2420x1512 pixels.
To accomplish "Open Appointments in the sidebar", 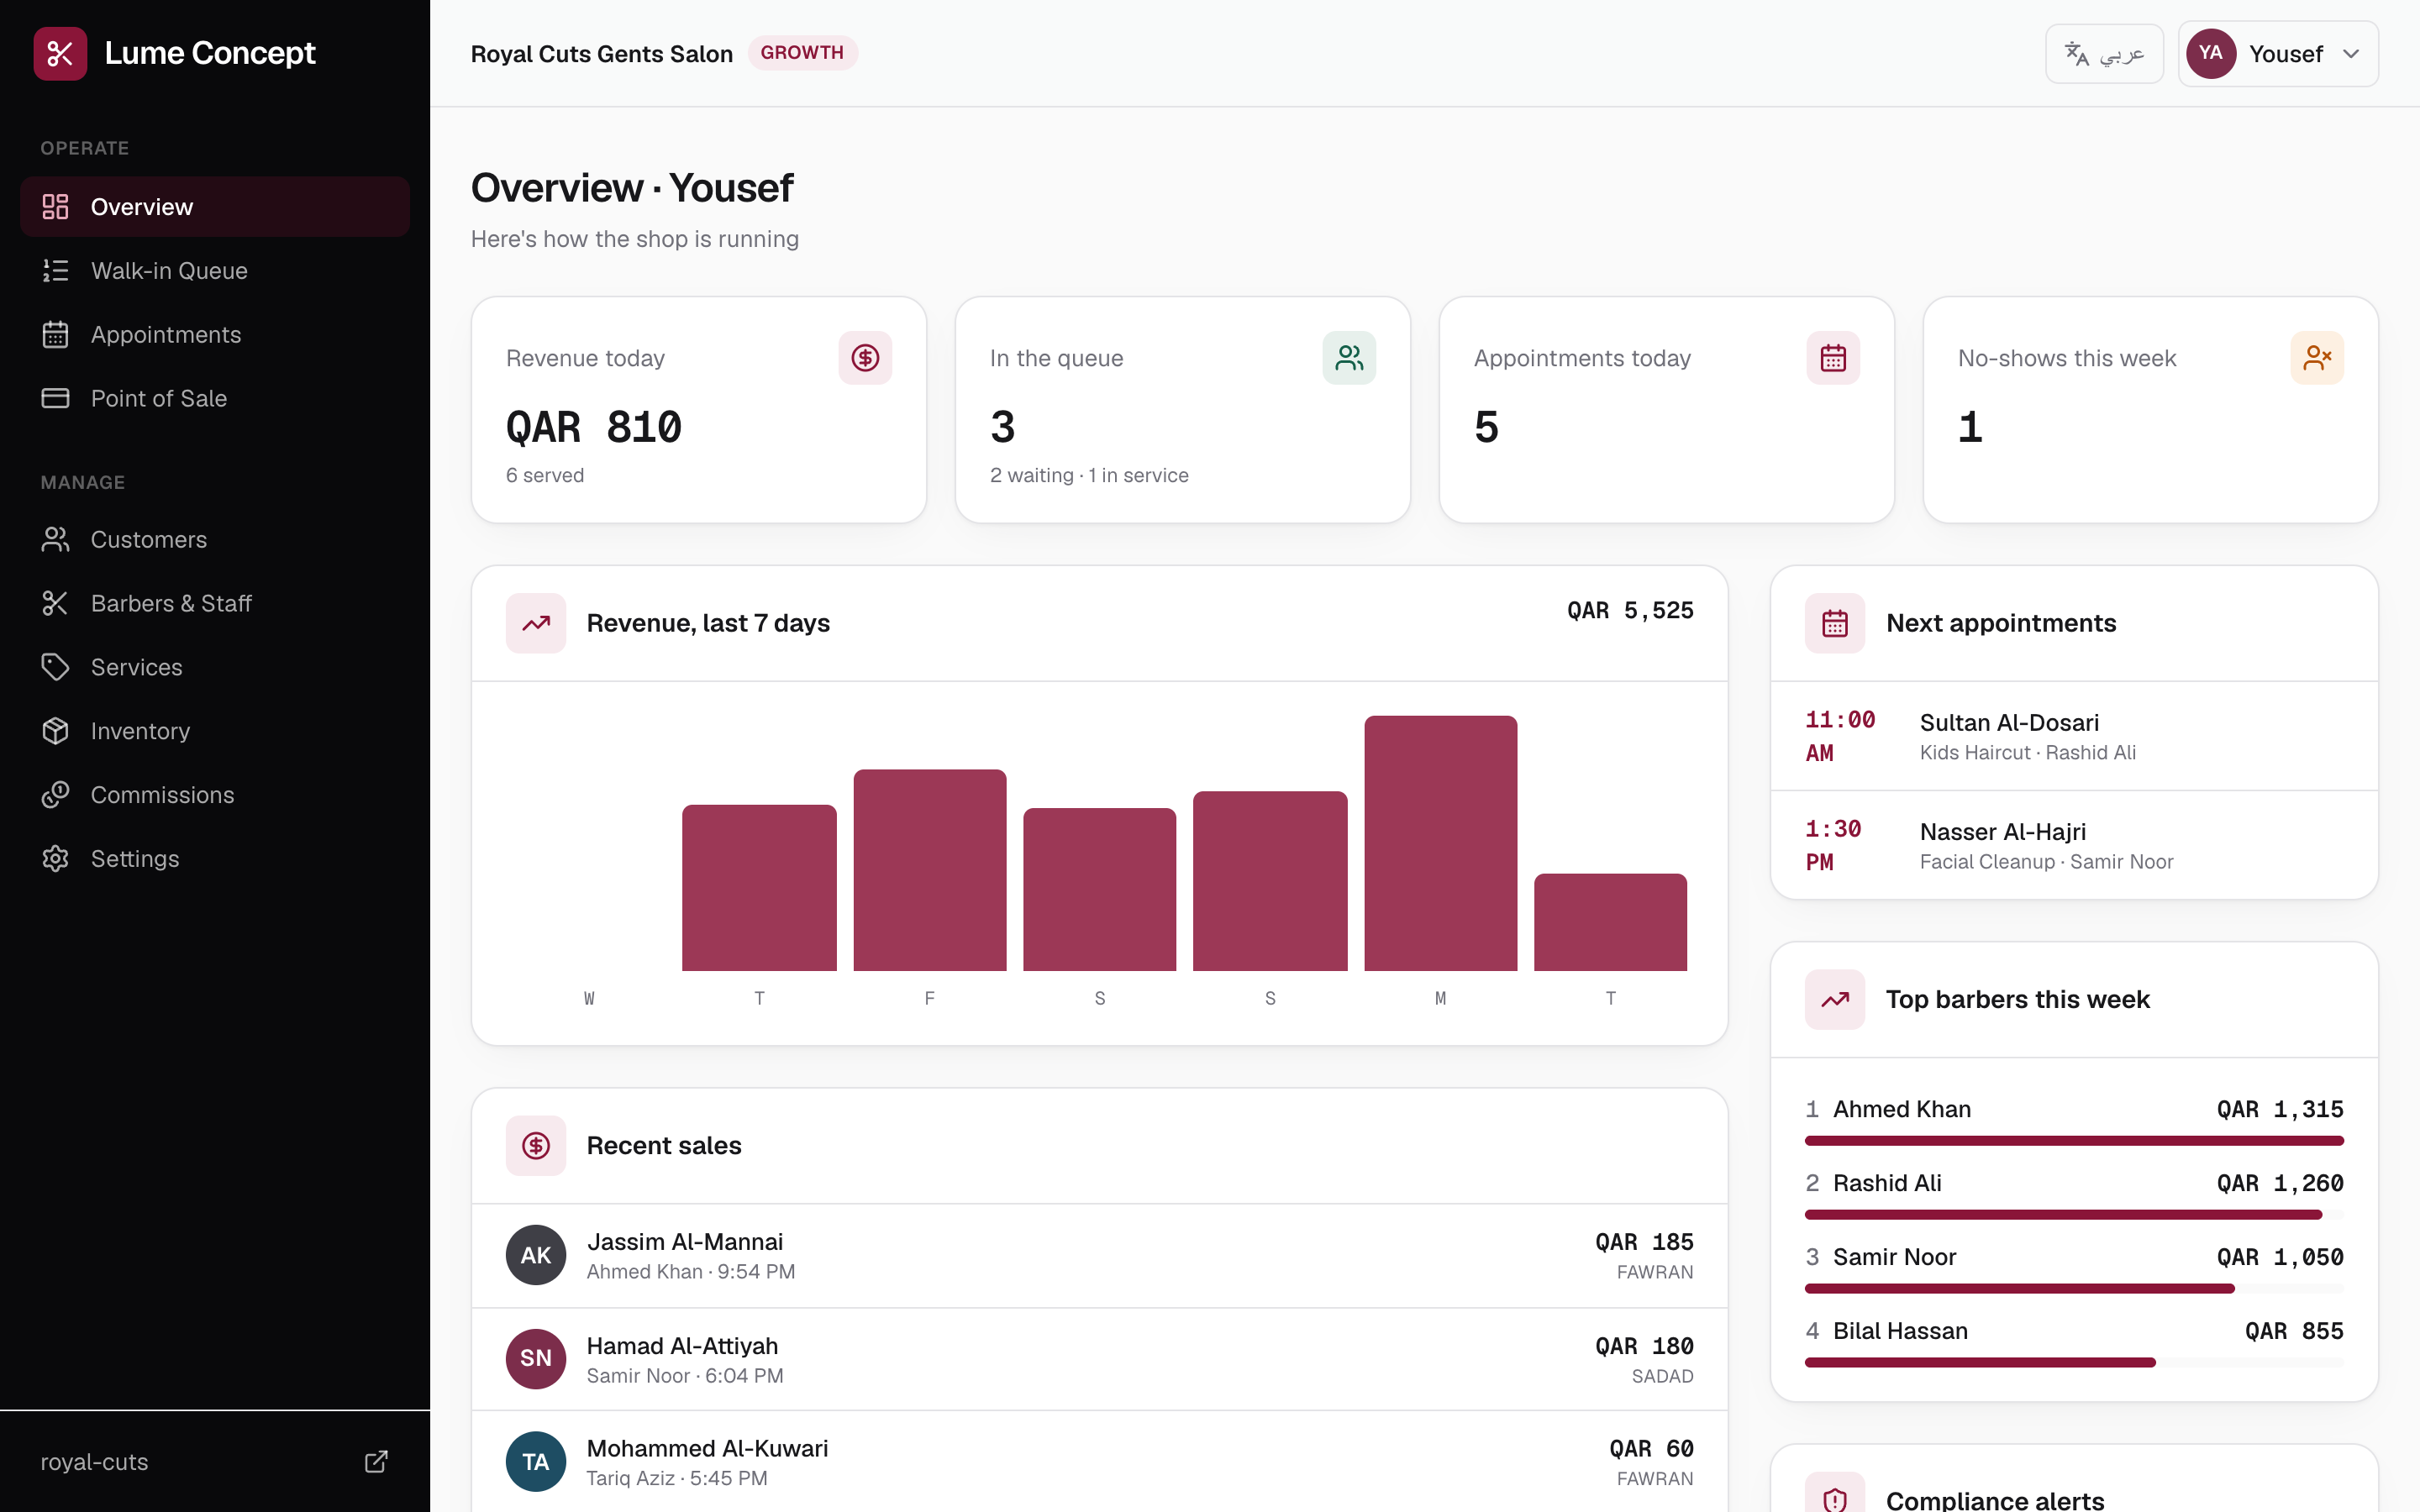I will [x=215, y=335].
